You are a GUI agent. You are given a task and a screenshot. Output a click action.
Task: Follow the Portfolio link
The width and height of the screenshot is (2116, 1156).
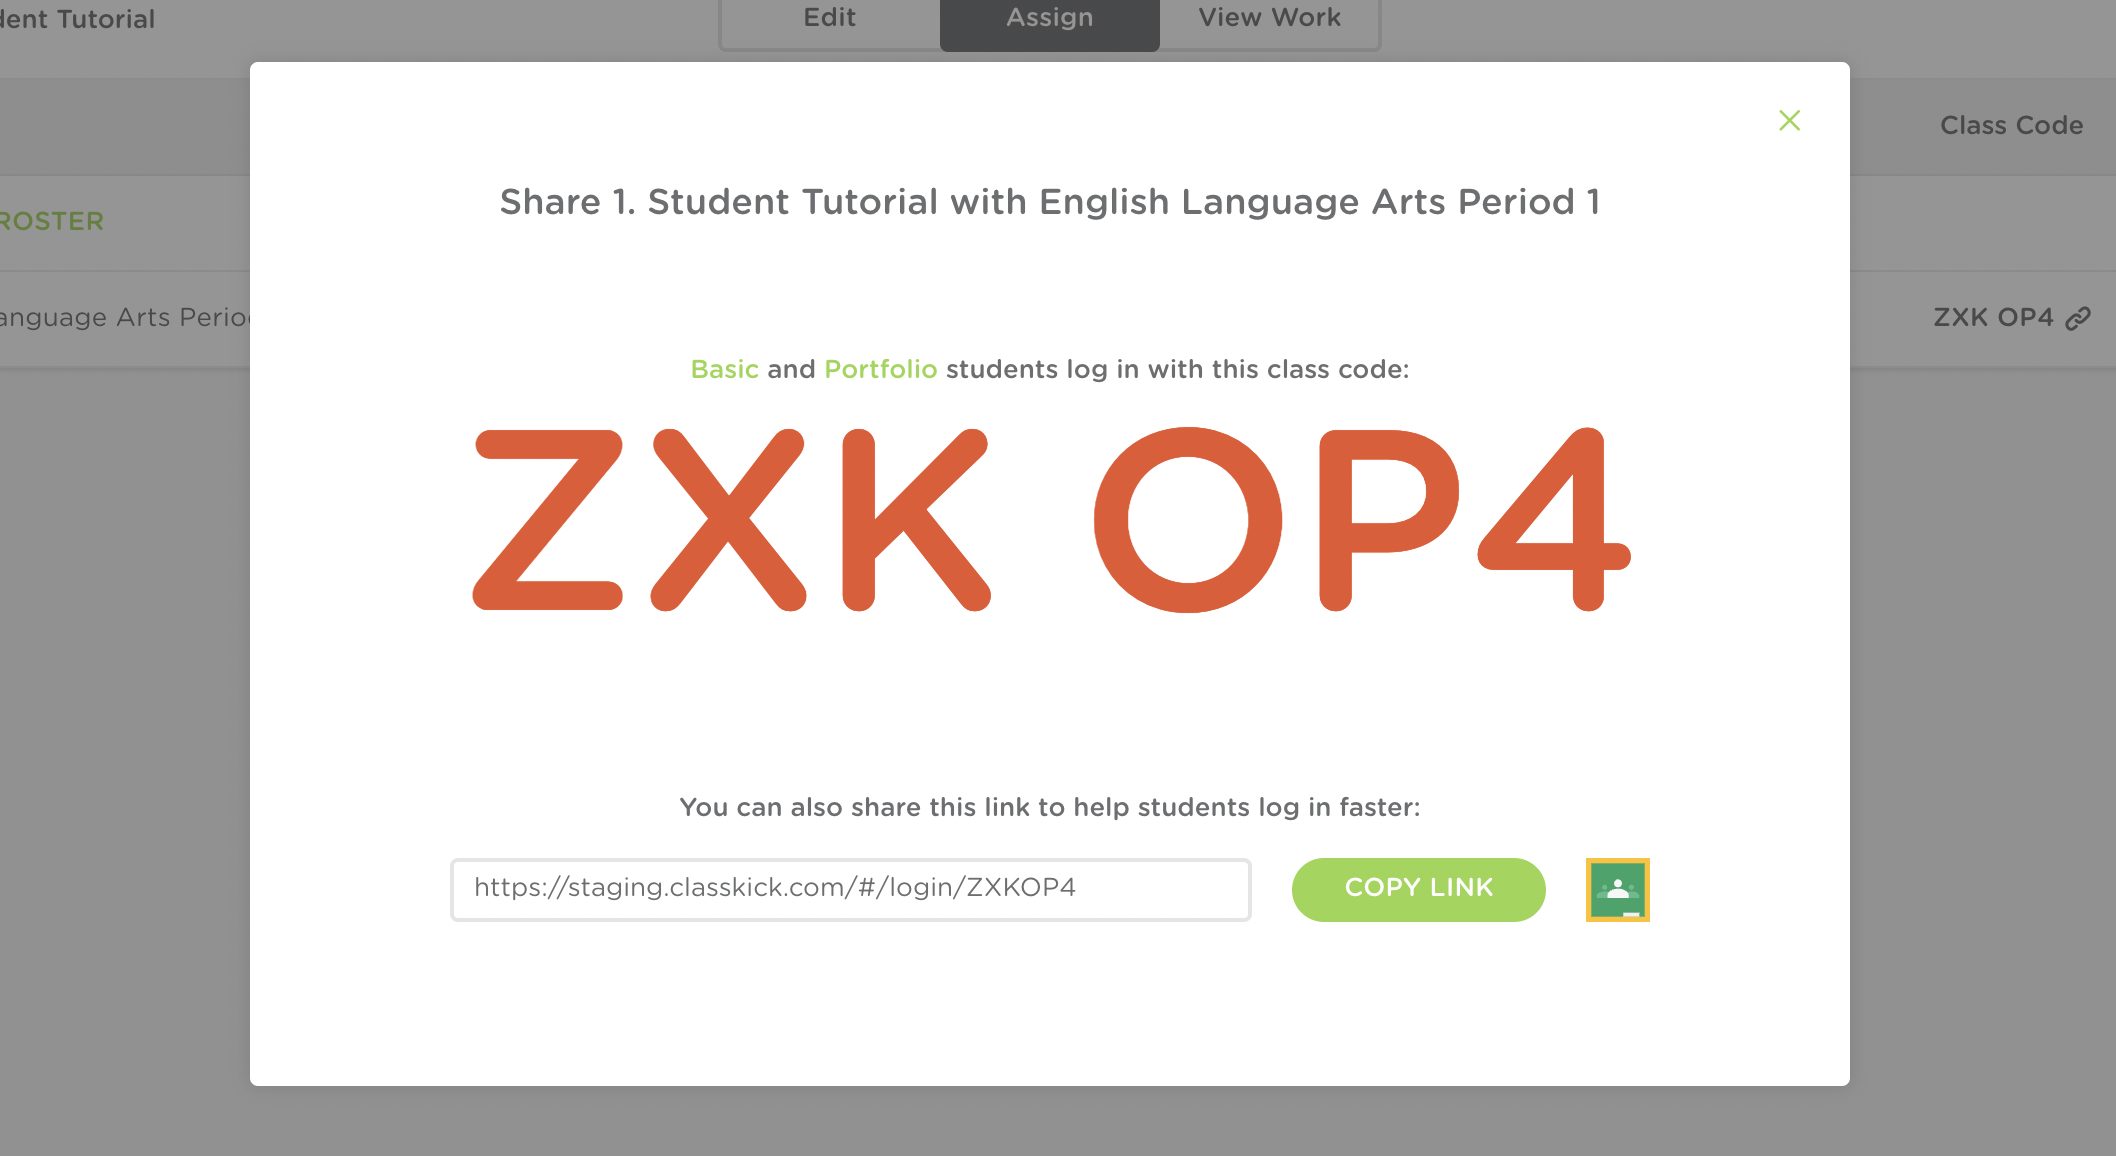click(880, 369)
